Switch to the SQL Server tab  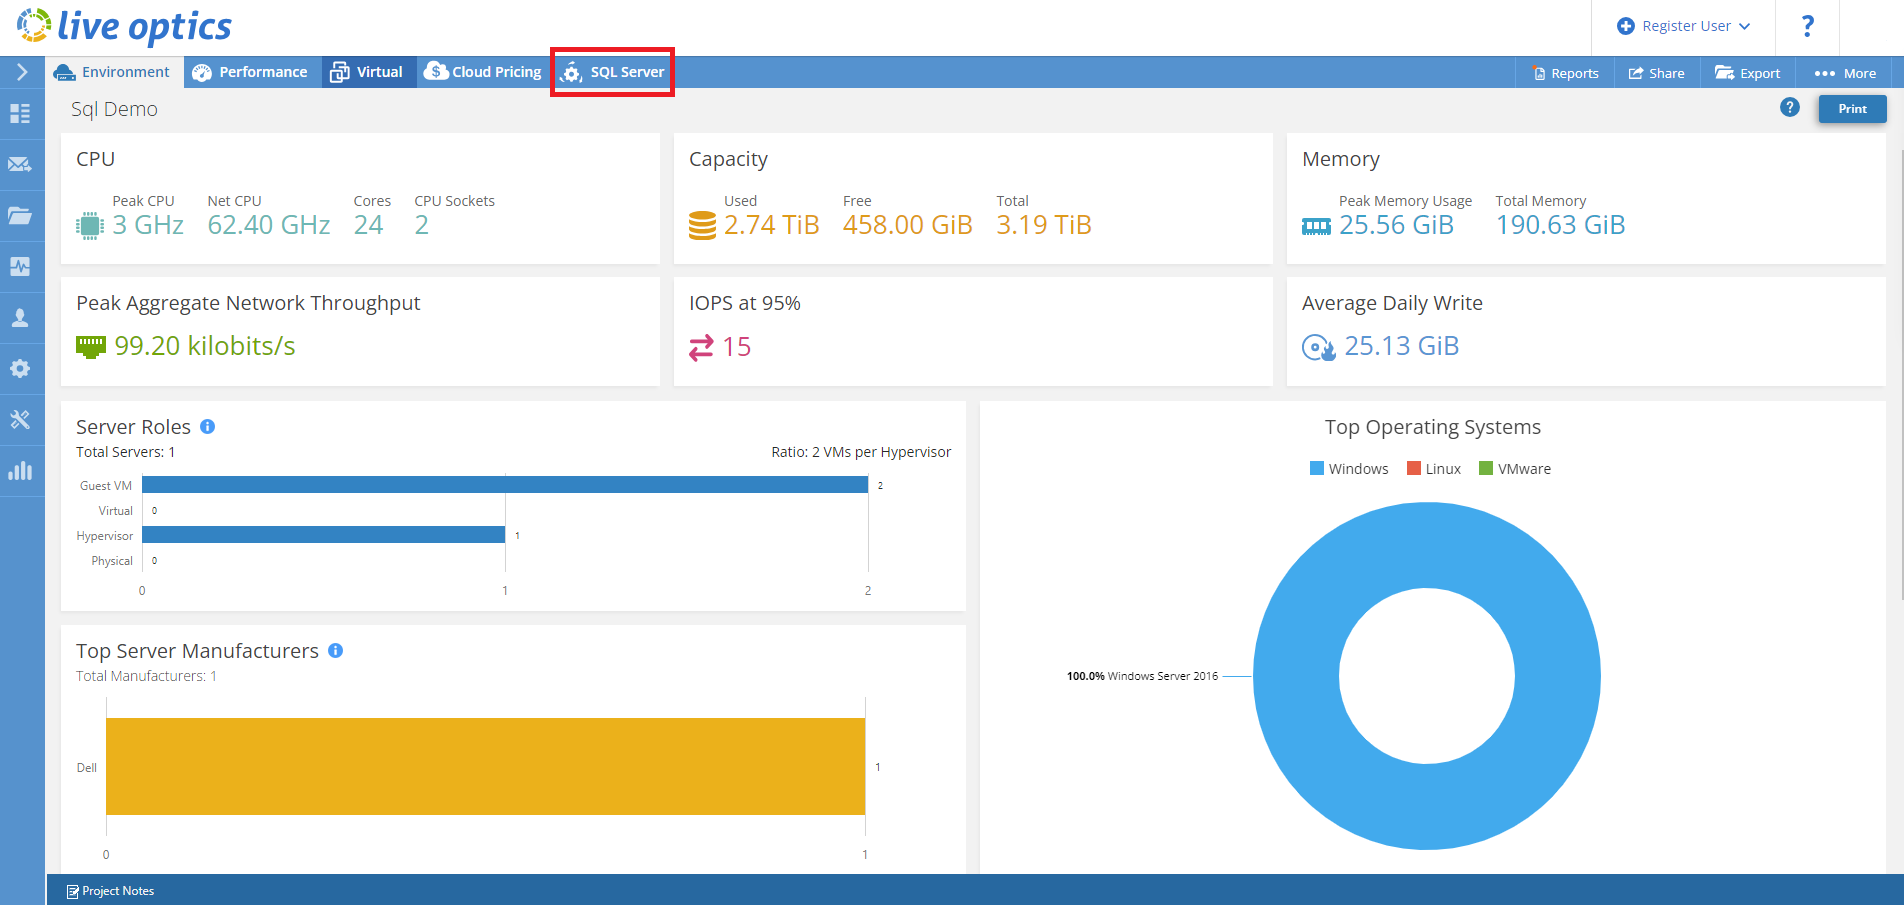click(x=613, y=72)
